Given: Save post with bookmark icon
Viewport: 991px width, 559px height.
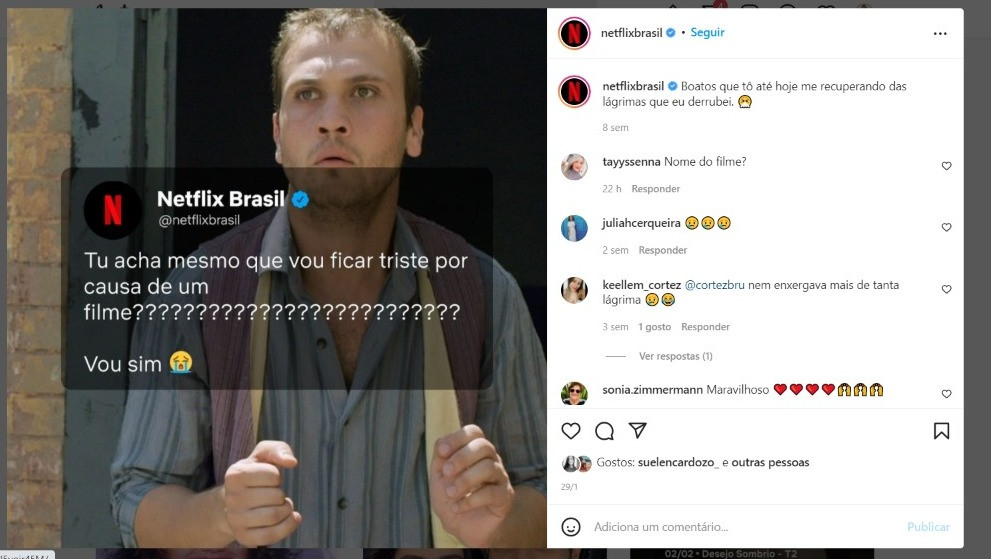Looking at the screenshot, I should coord(941,431).
